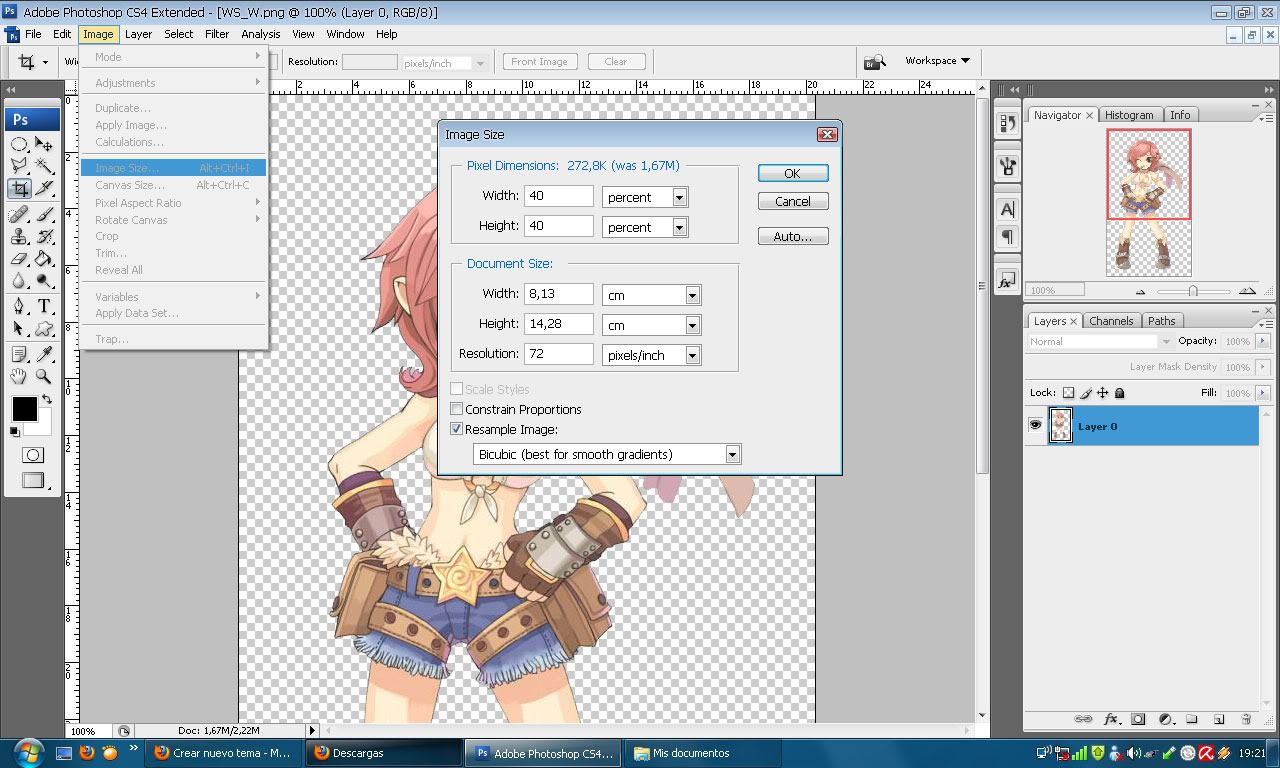Click the foreground color black swatch
Screen dimensions: 1280x768
[24, 408]
